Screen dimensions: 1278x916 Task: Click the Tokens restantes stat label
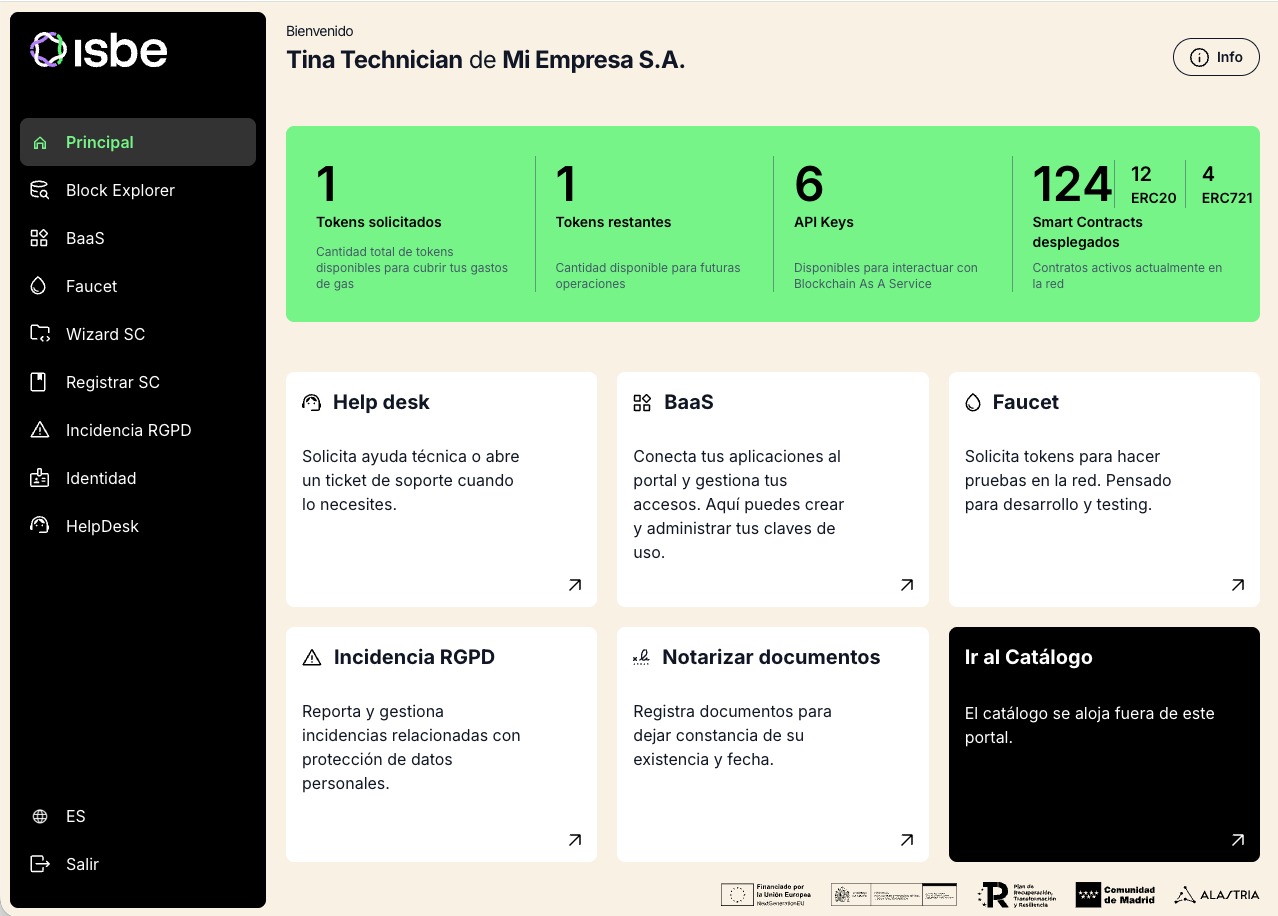coord(613,222)
